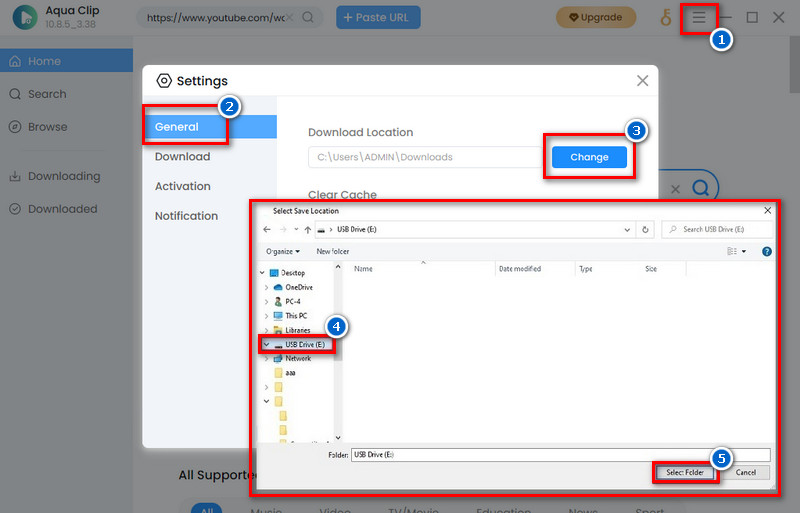Viewport: 800px width, 513px height.
Task: Click the Folder name input field
Action: (x=560, y=454)
